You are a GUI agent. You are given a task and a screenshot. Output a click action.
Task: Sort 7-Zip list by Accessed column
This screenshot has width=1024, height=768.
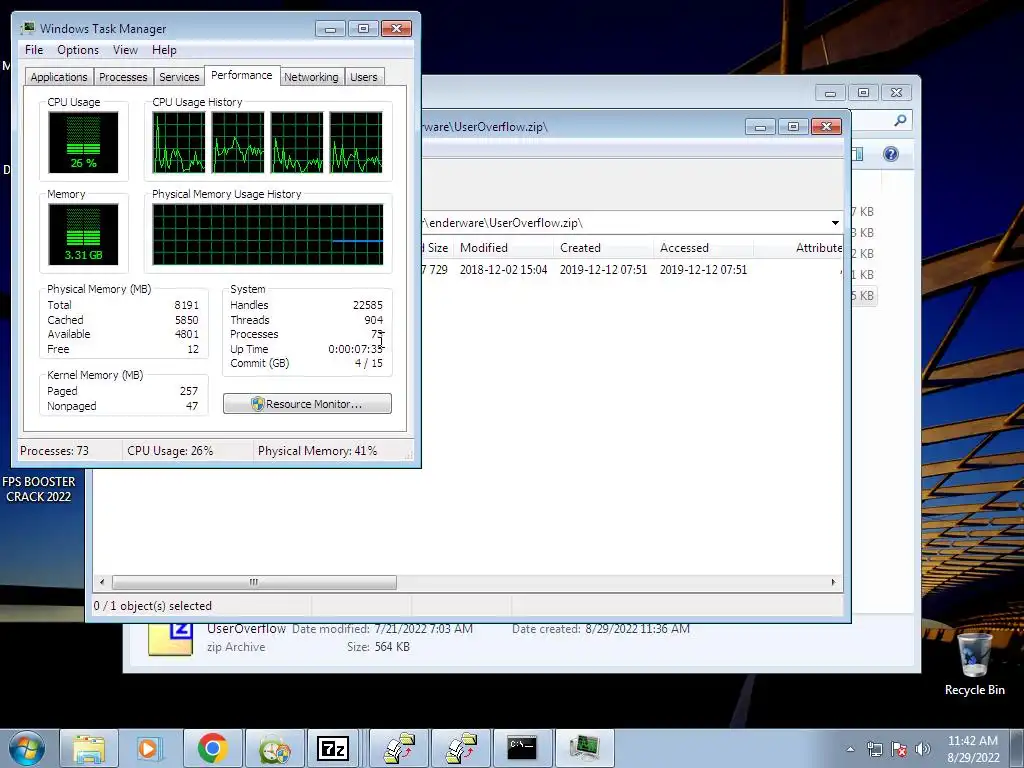[703, 248]
